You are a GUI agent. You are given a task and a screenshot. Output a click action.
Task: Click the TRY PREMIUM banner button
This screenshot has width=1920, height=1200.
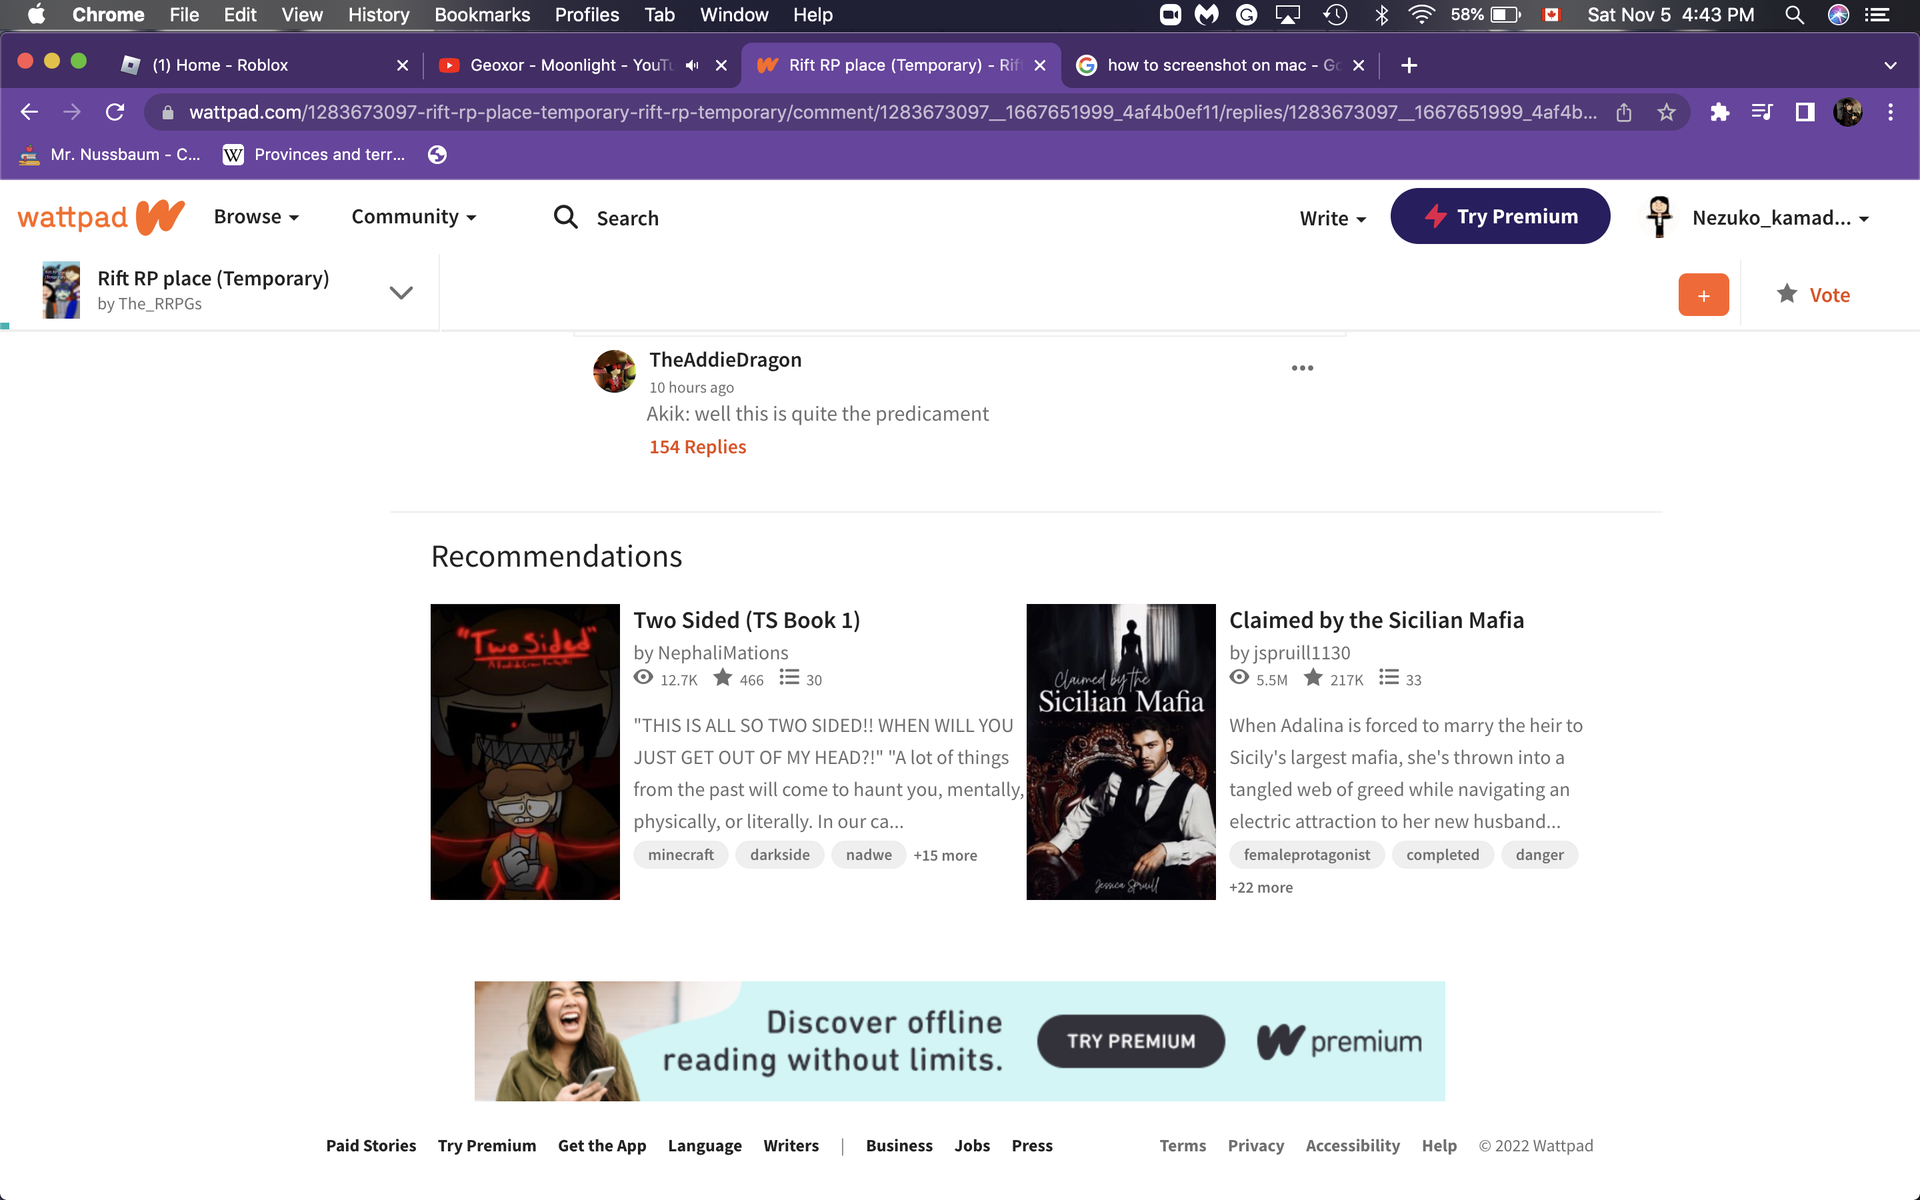point(1131,1041)
